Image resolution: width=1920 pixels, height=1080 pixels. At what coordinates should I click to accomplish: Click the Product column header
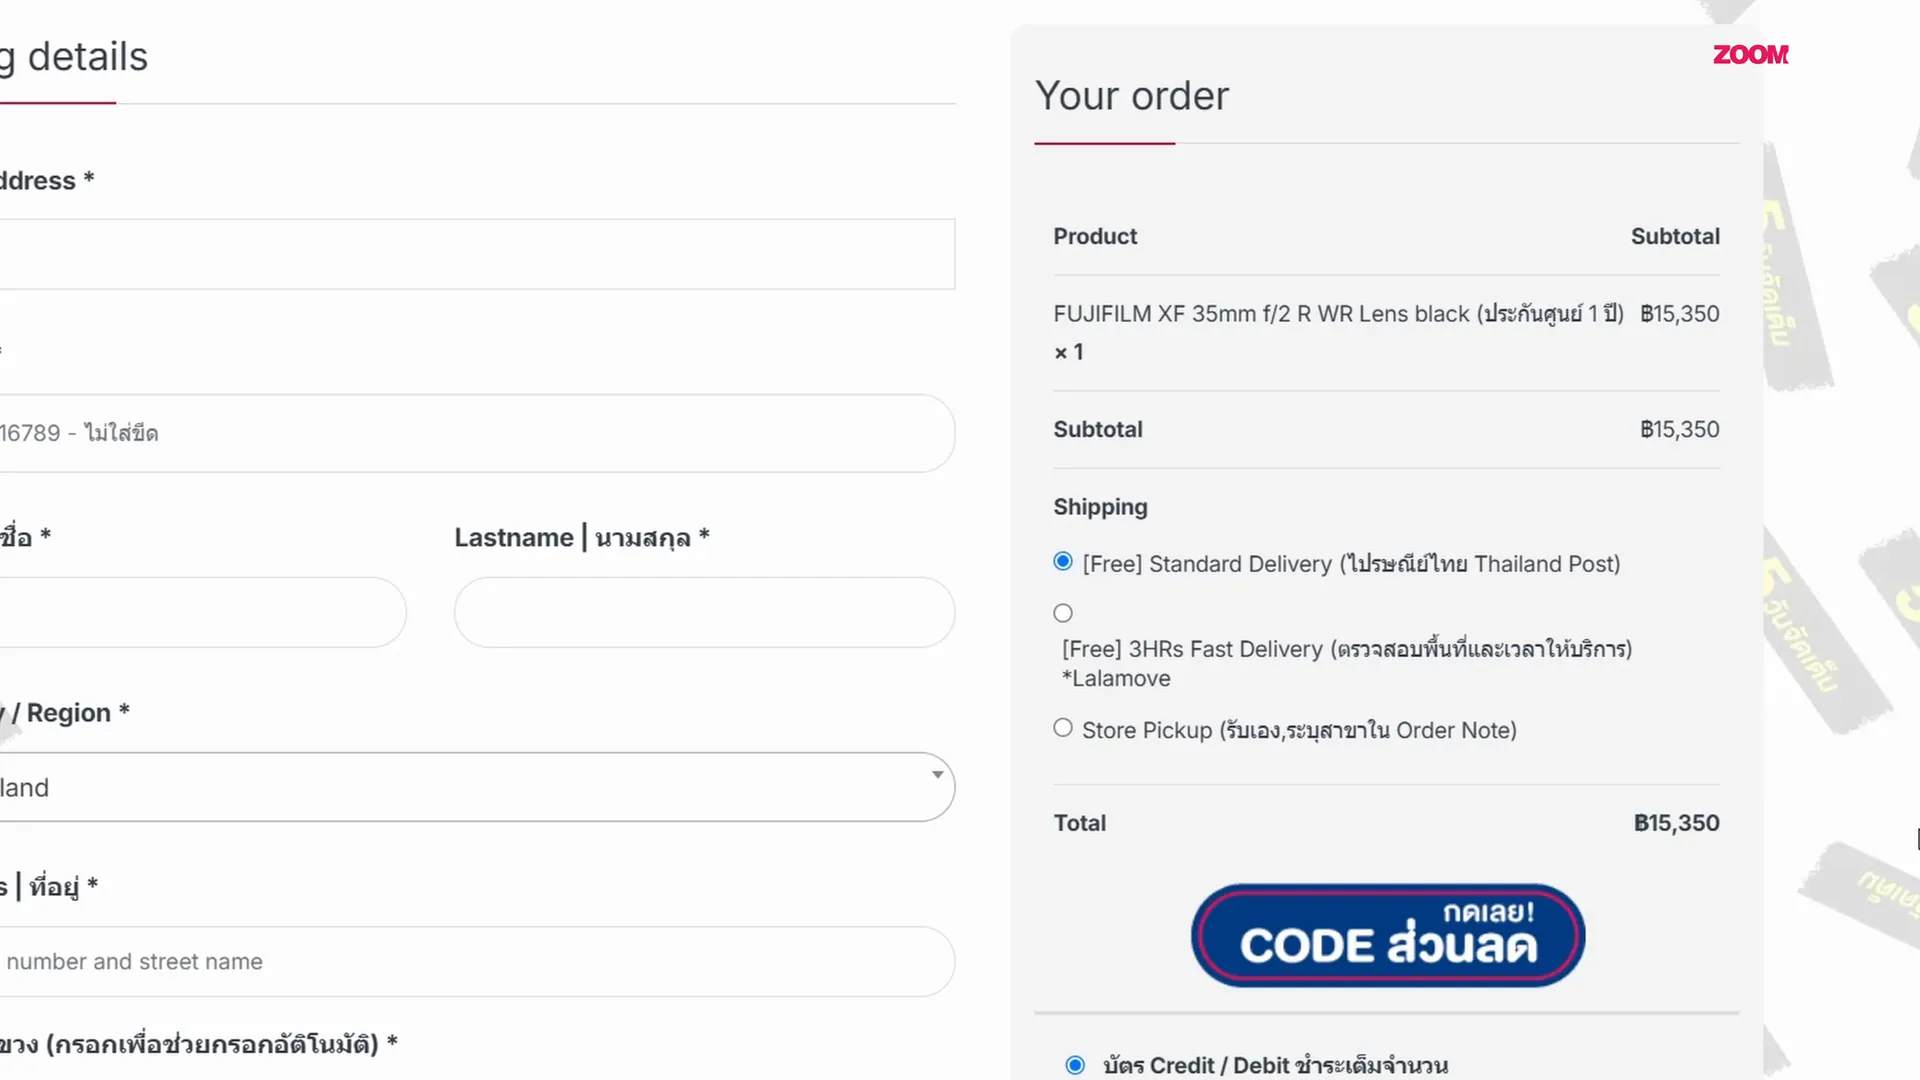tap(1095, 236)
